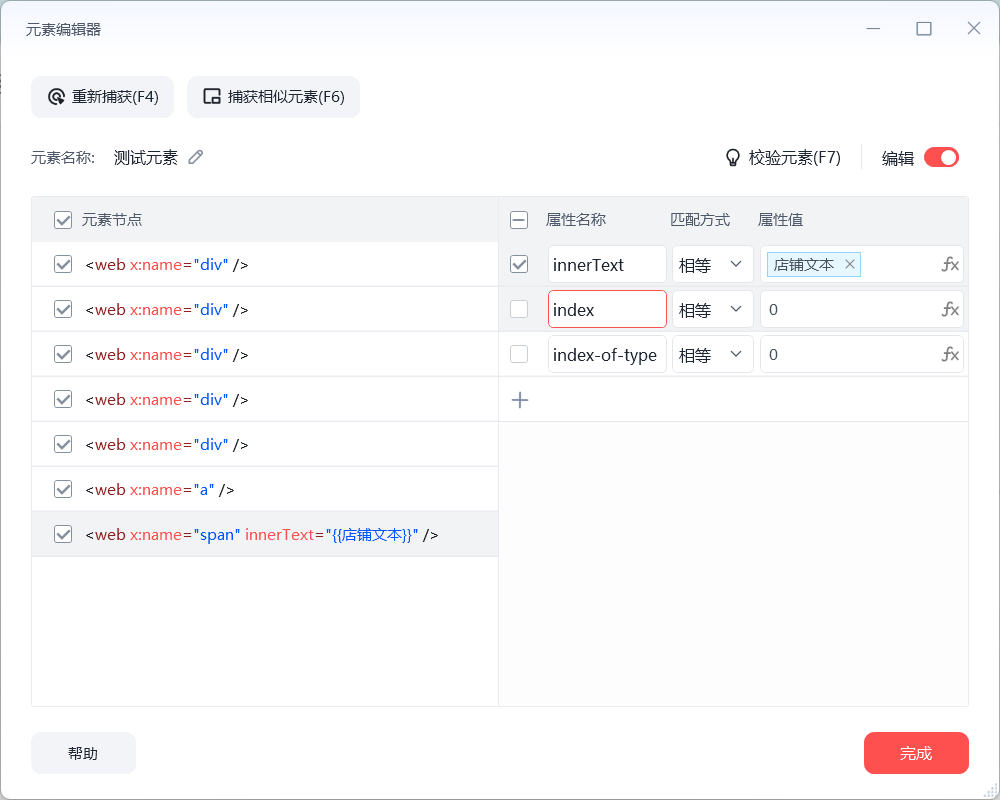Open the 相等 dropdown for index-of-type

713,355
